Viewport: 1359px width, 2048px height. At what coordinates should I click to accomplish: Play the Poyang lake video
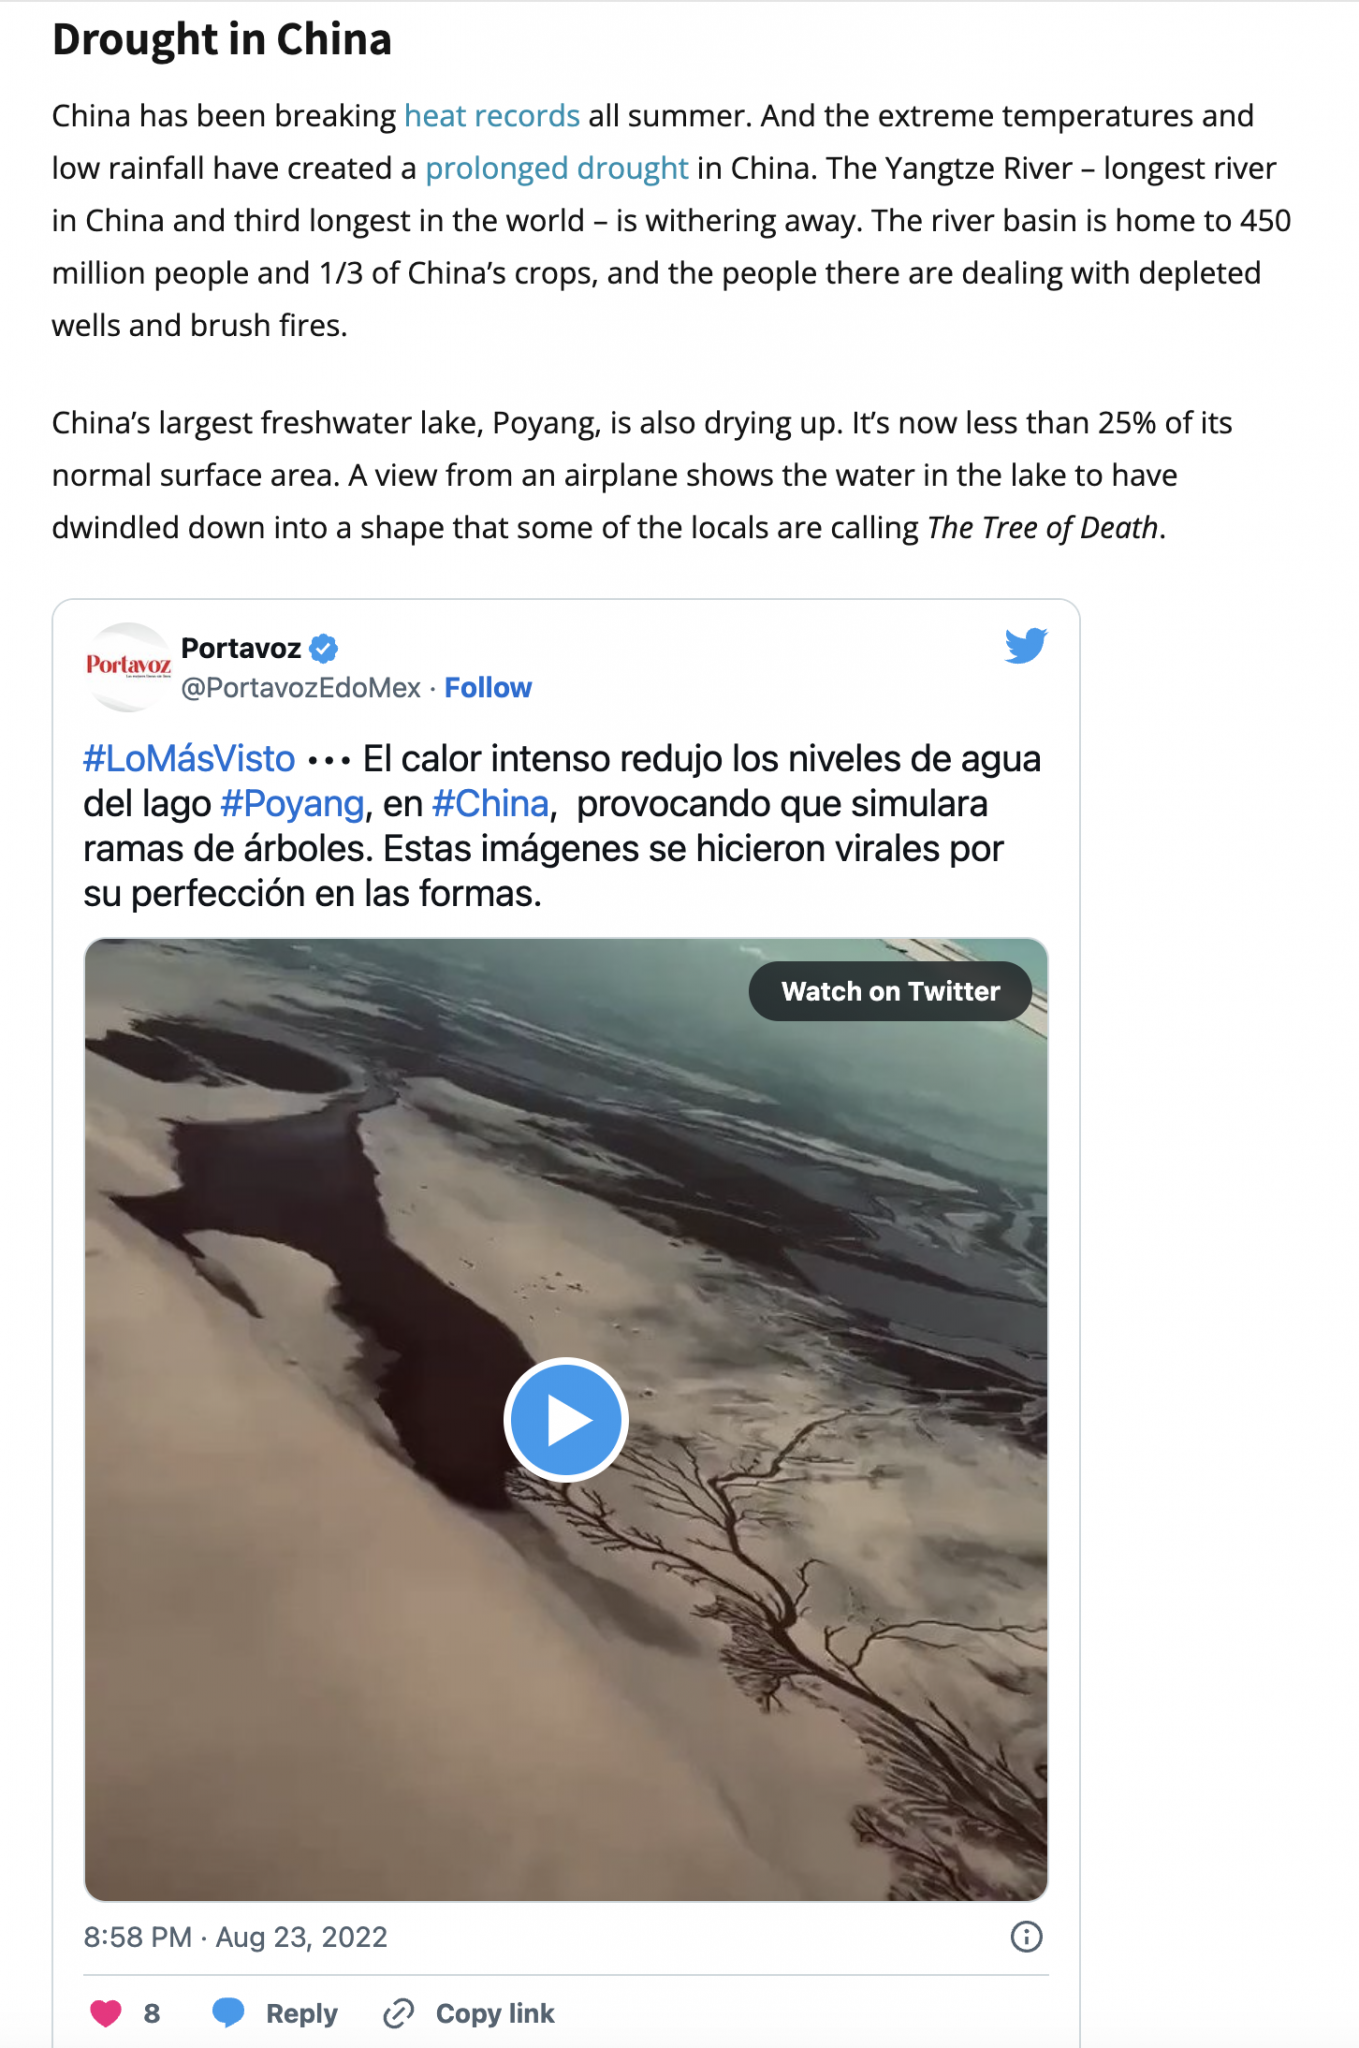click(566, 1419)
